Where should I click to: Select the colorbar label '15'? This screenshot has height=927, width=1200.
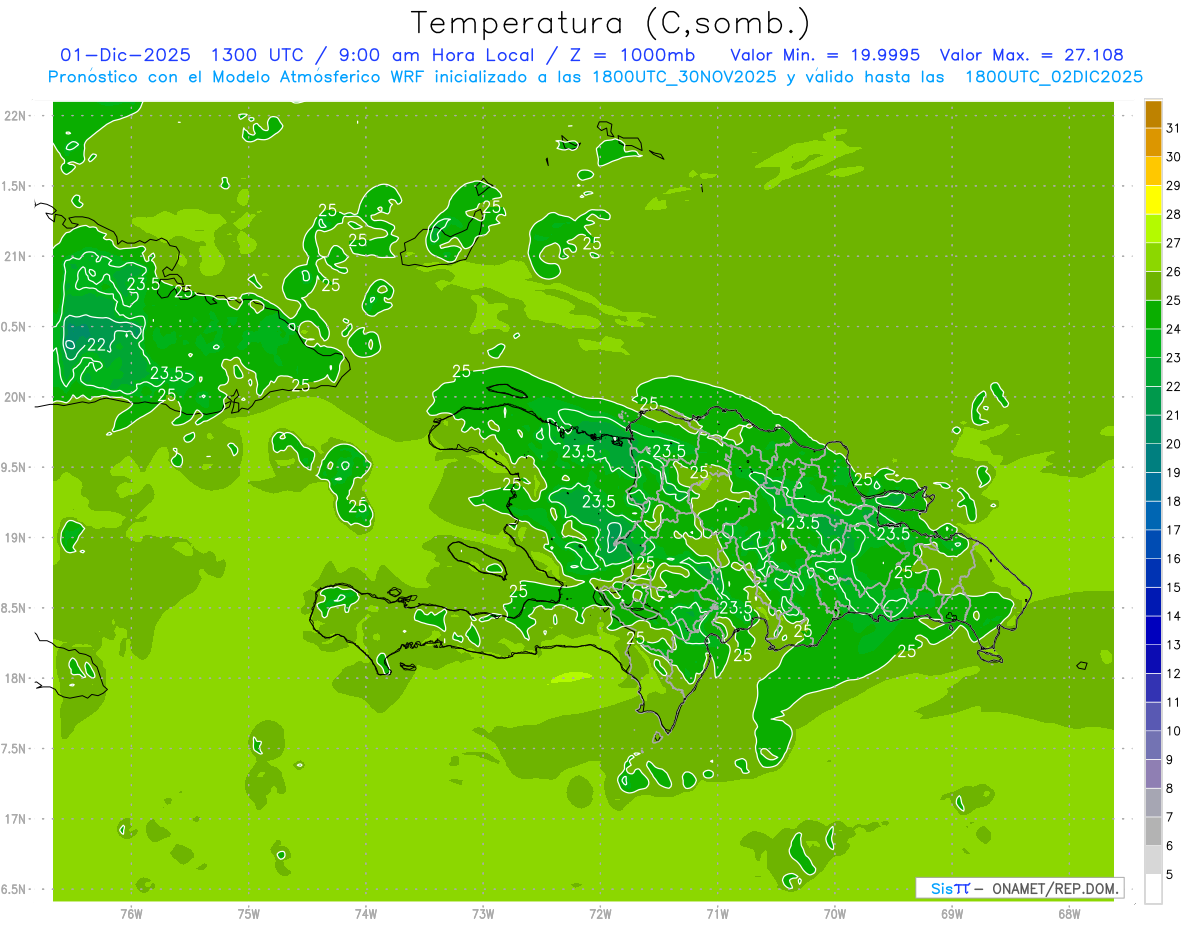(1174, 587)
